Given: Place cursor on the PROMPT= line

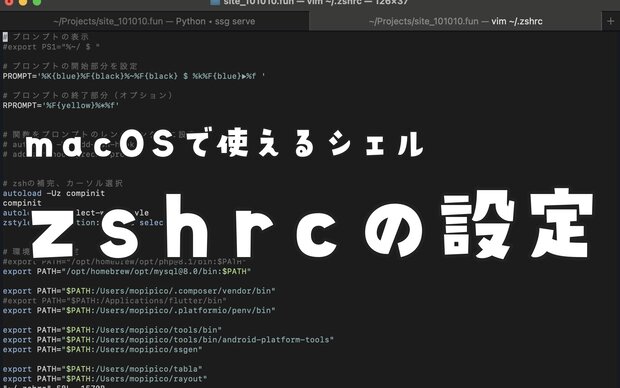Looking at the screenshot, I should pyautogui.click(x=134, y=76).
